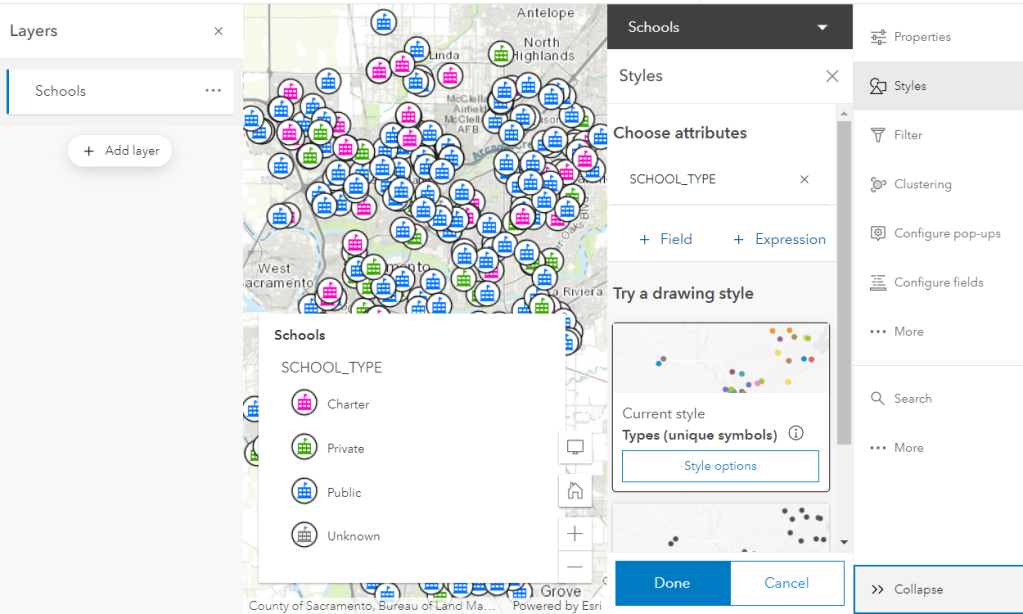Open the Filter tool

[878, 135]
